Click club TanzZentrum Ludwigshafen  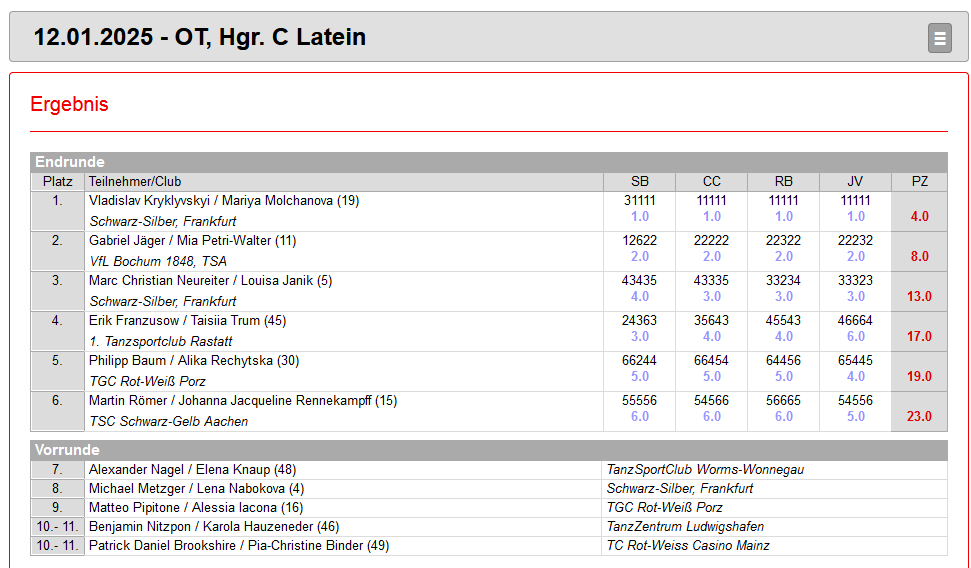(685, 526)
